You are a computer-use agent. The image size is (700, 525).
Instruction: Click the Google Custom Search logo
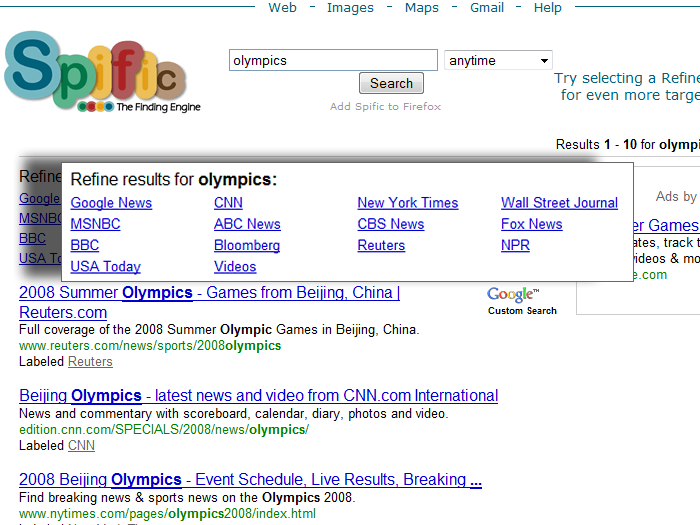click(522, 301)
